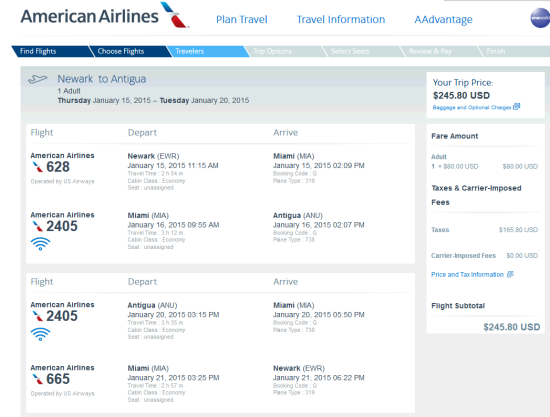Open the Review & Pay step
The image size is (550, 417).
coord(439,51)
